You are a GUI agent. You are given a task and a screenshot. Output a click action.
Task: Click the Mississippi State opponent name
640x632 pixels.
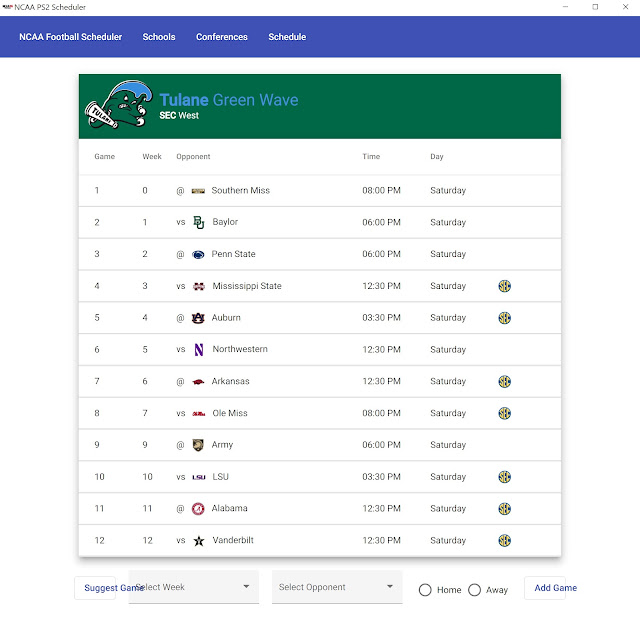coord(247,286)
